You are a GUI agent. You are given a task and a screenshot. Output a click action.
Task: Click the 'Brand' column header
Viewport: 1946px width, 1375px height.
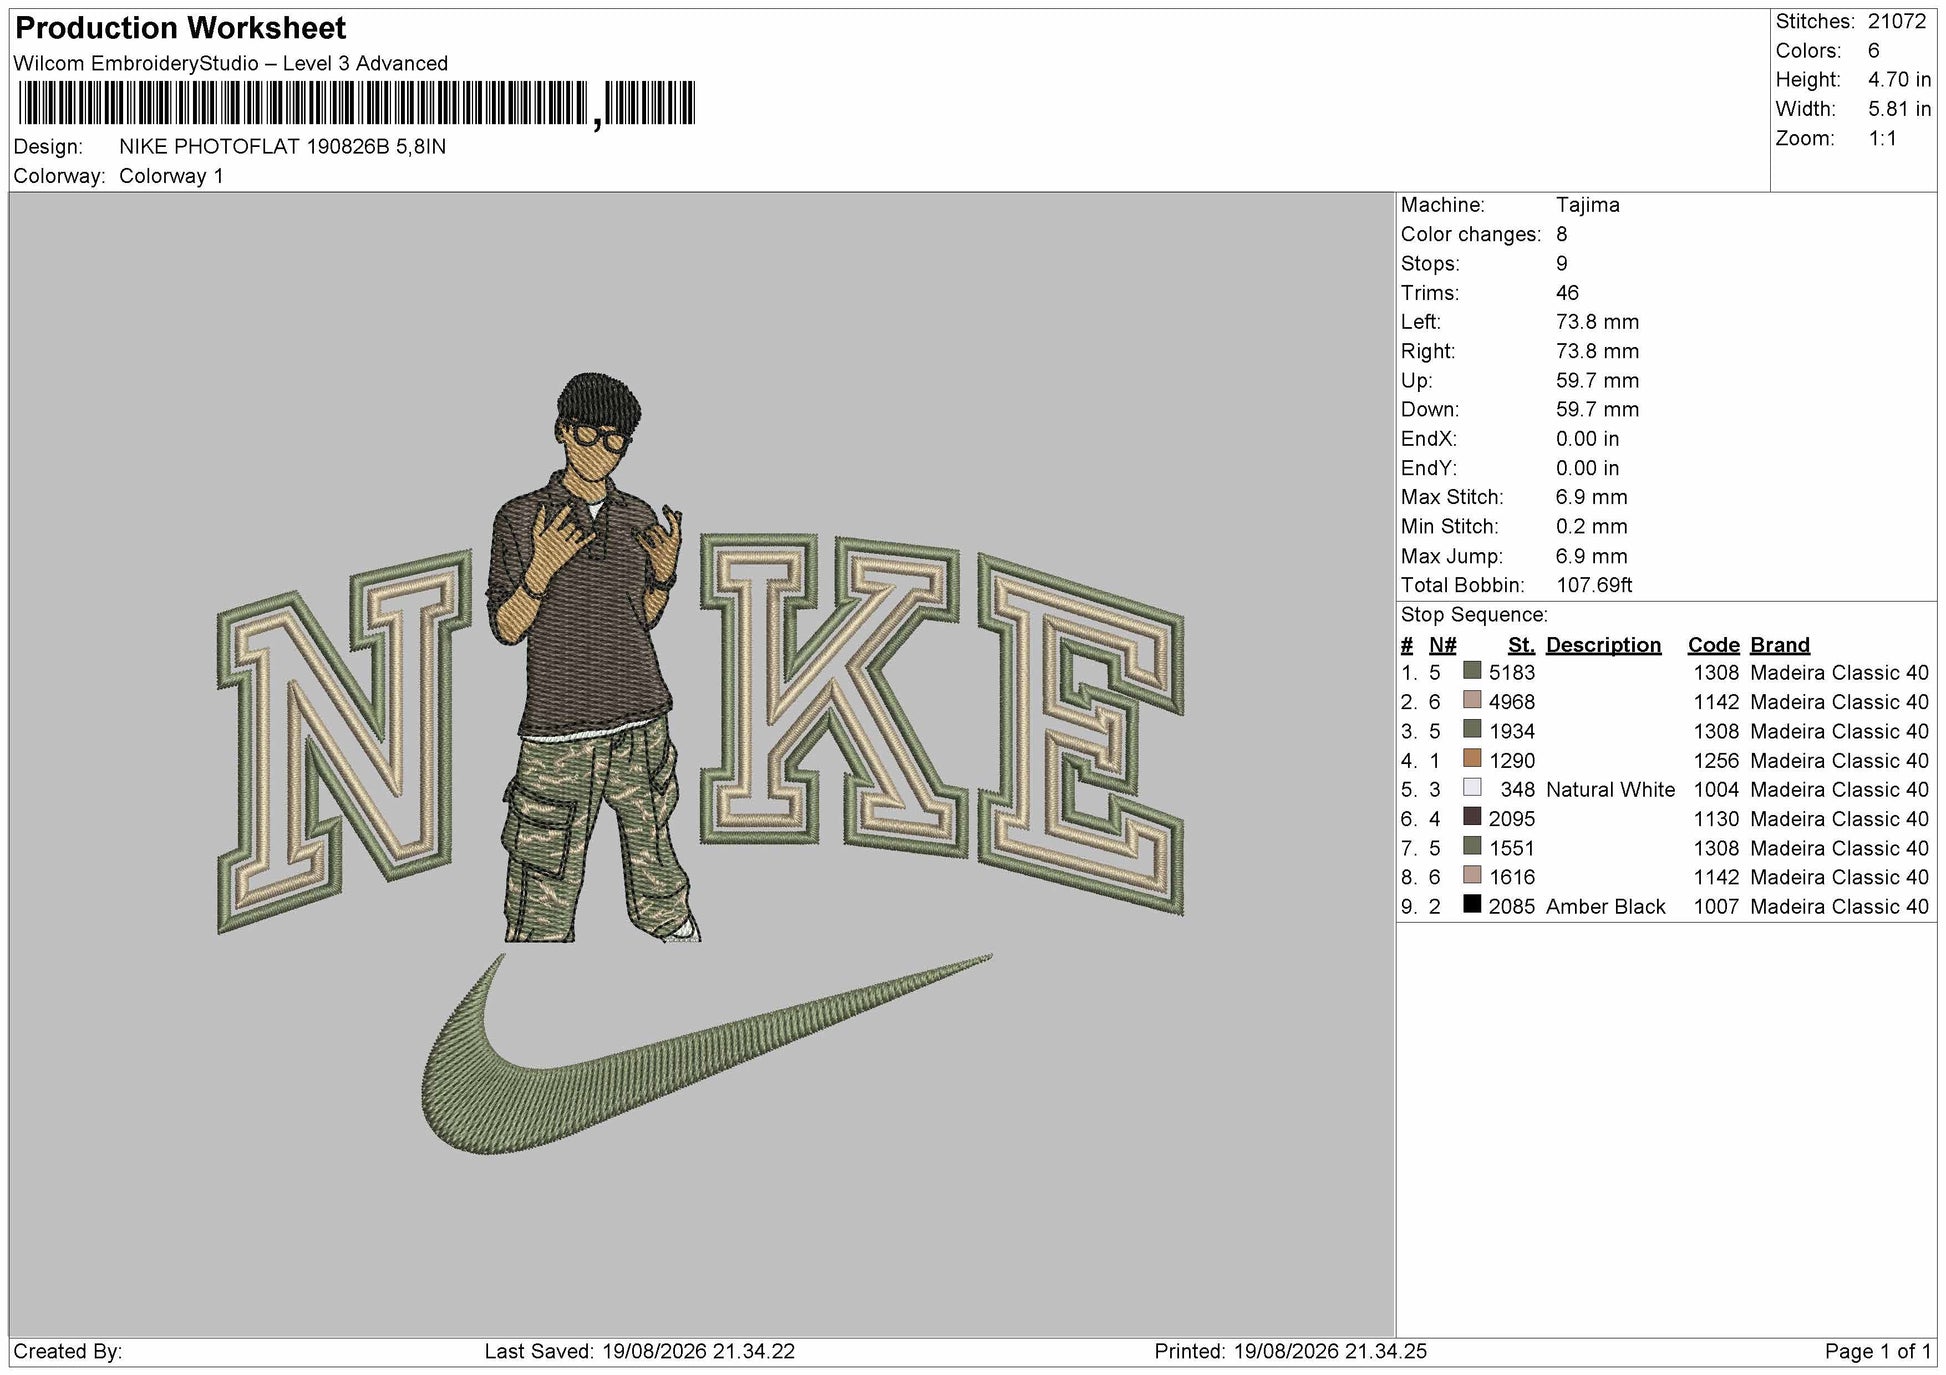pos(1780,645)
